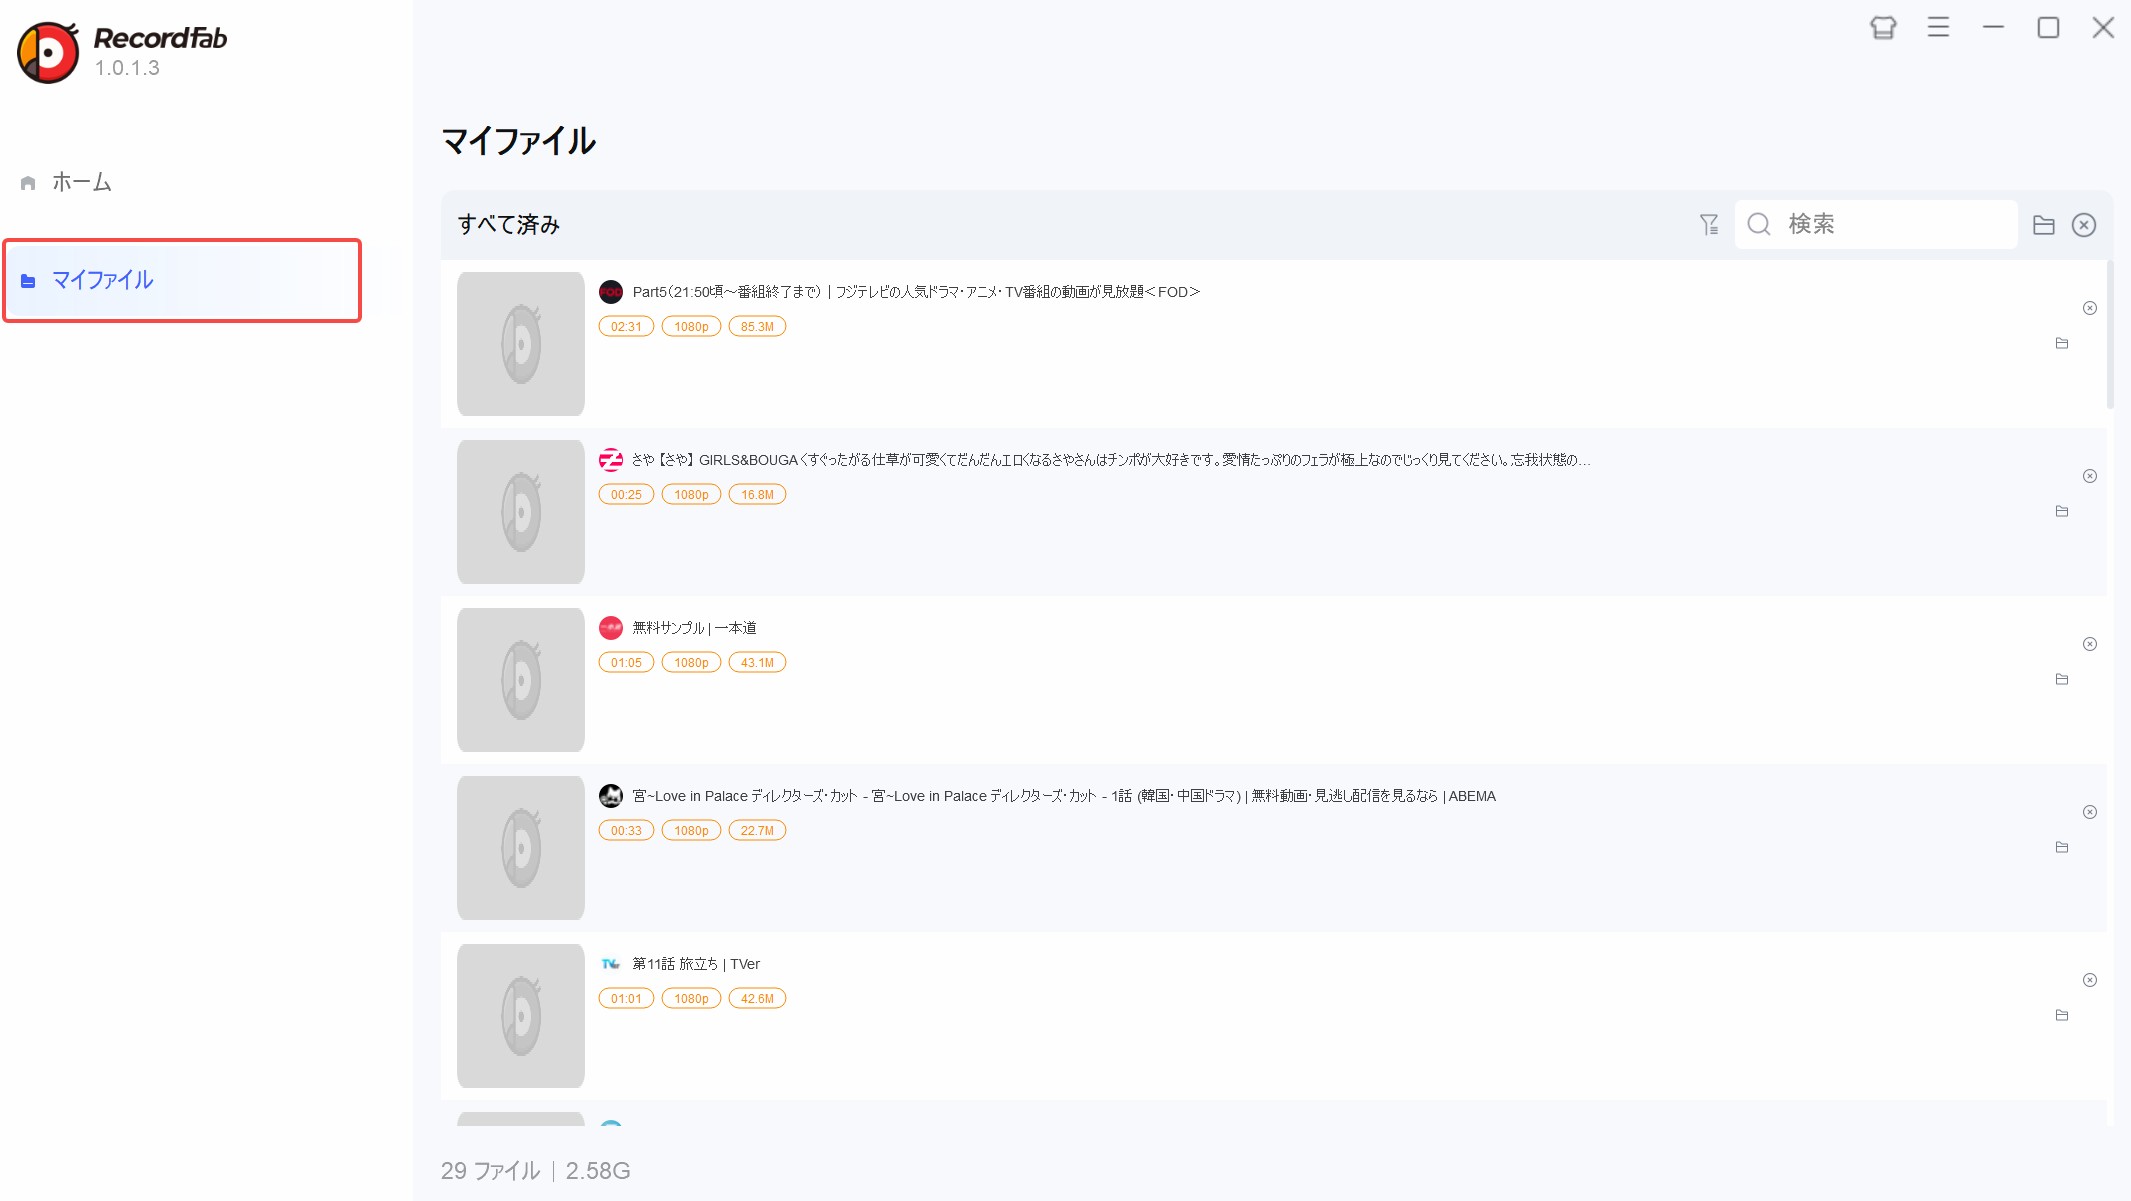
Task: Click the 22.7M size tag
Action: 757,831
